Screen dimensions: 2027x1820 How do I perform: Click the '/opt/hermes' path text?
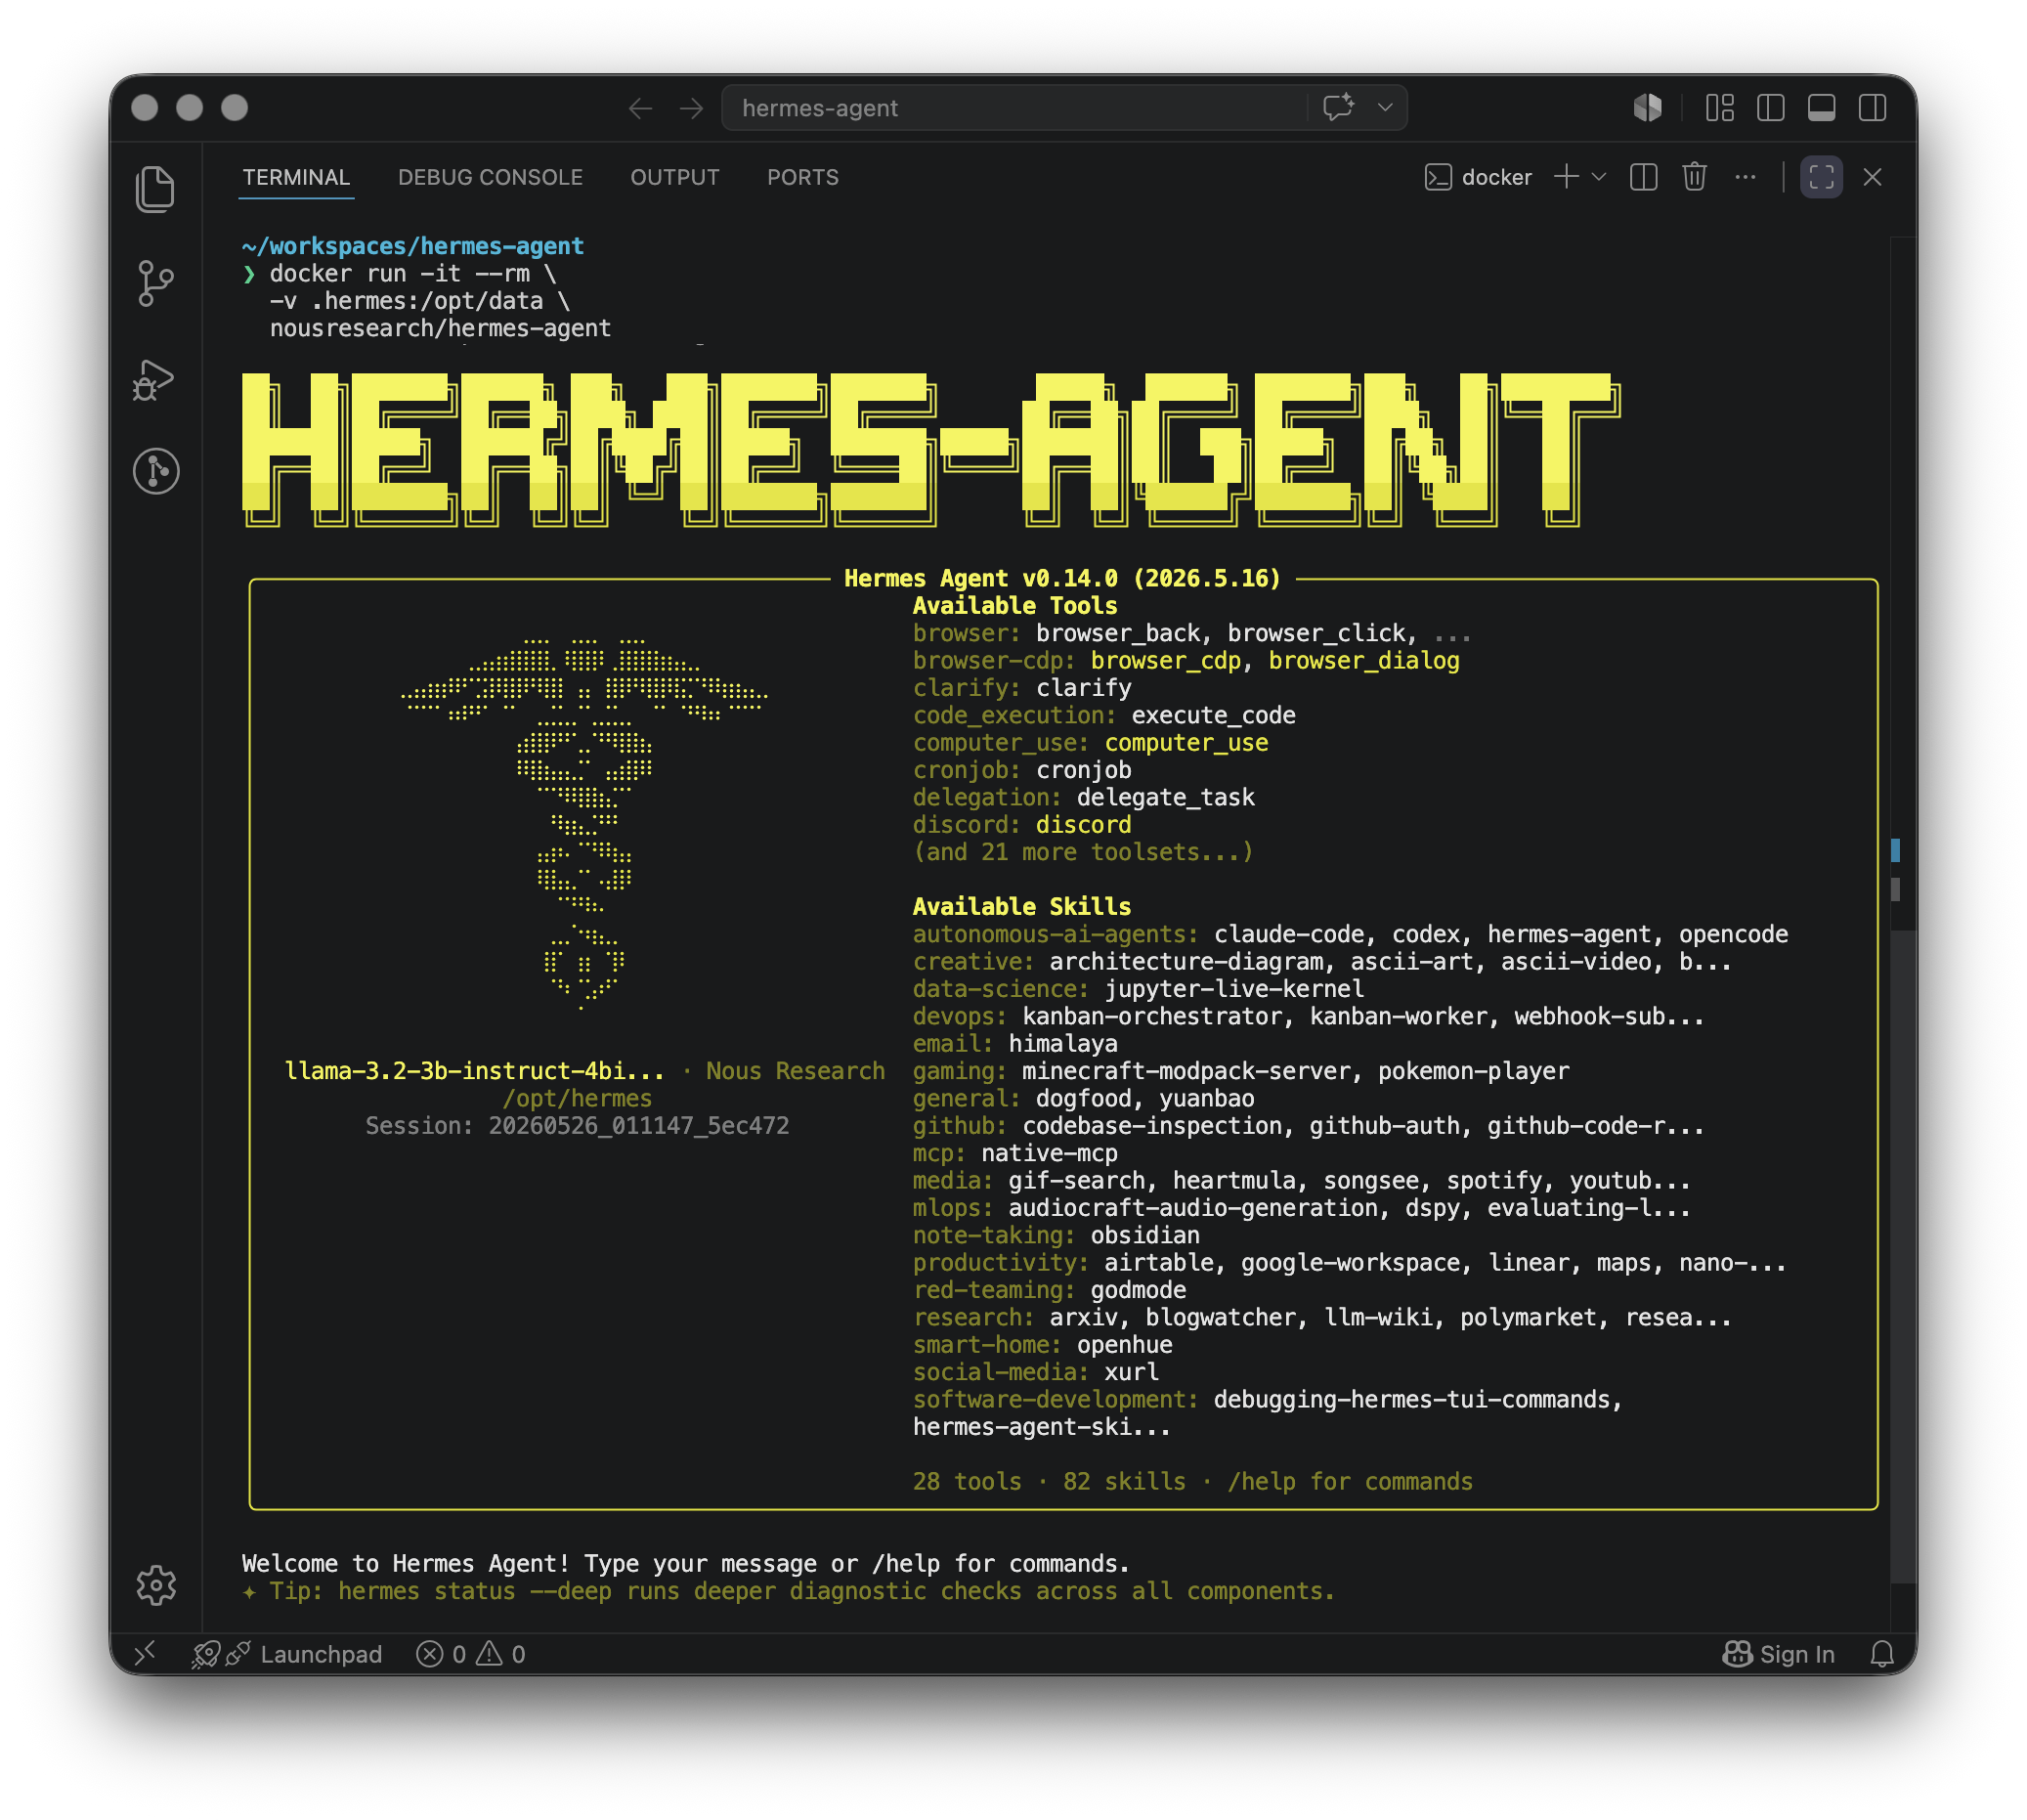coord(577,1098)
